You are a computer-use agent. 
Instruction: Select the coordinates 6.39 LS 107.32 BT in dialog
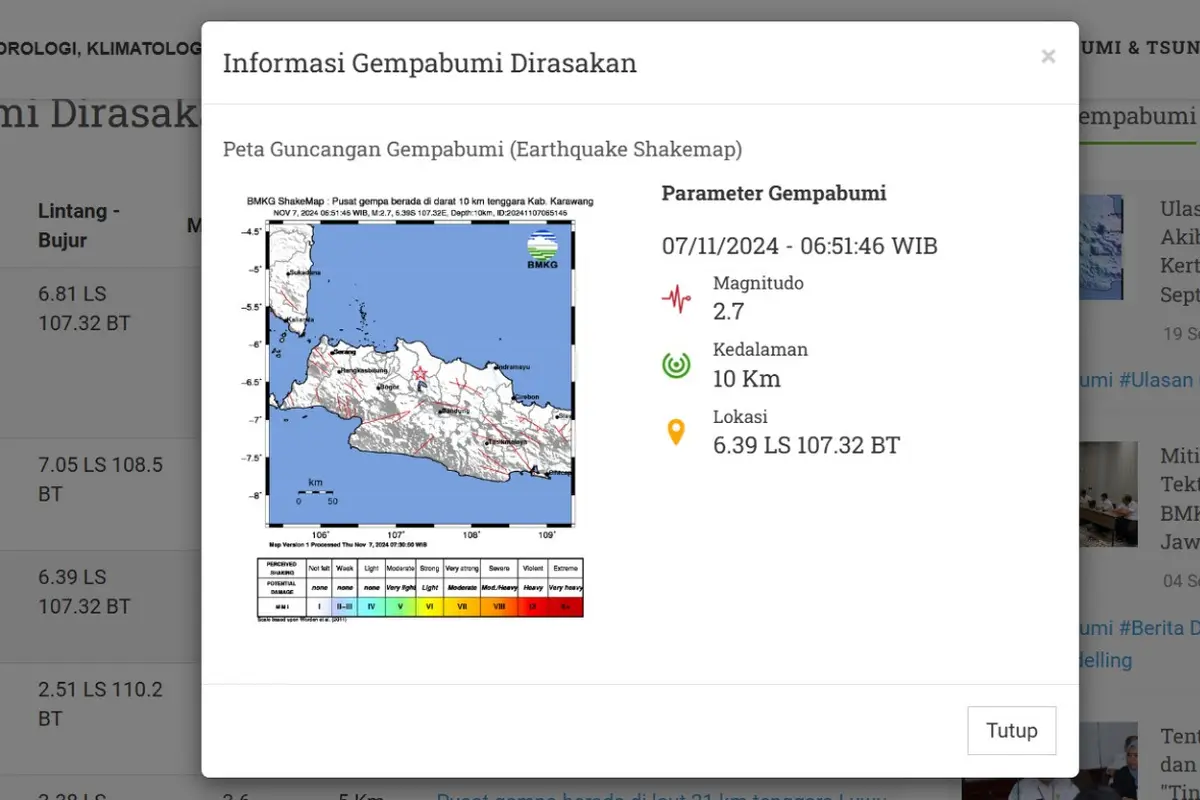pos(806,445)
